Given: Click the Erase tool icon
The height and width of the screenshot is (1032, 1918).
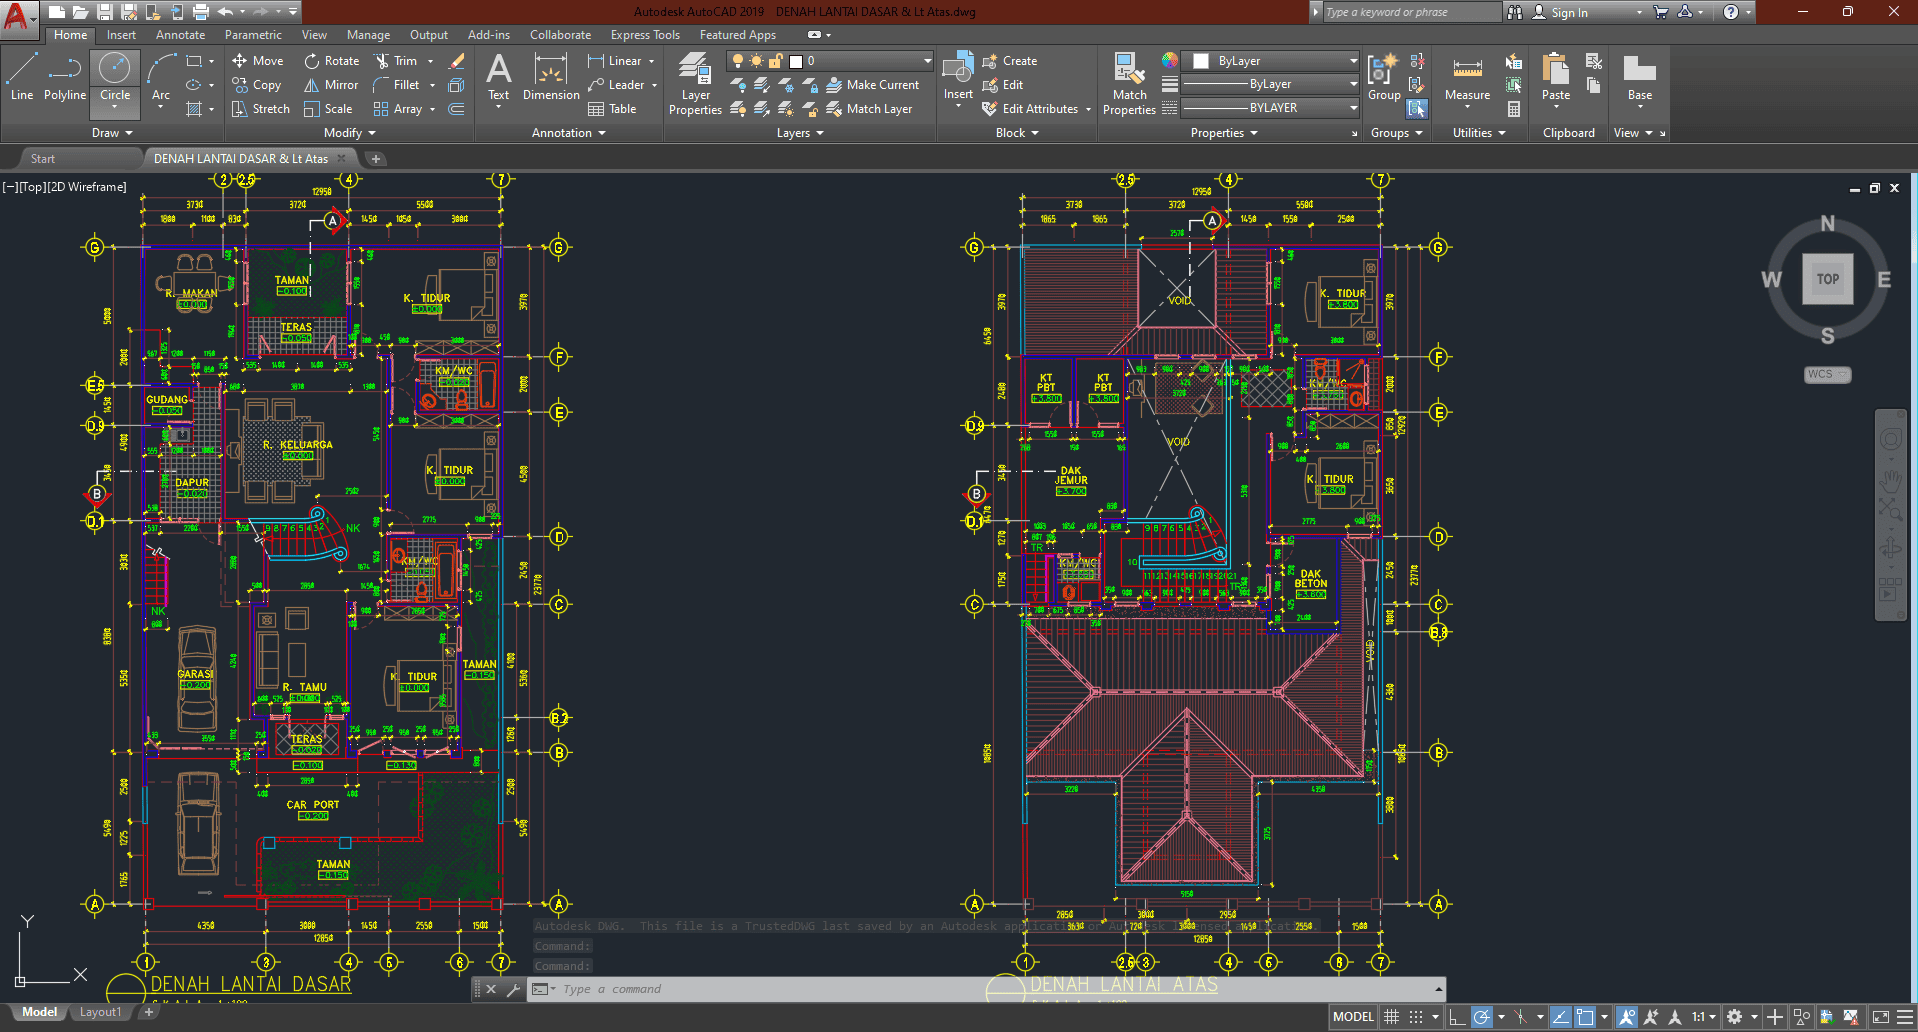Looking at the screenshot, I should [x=457, y=61].
